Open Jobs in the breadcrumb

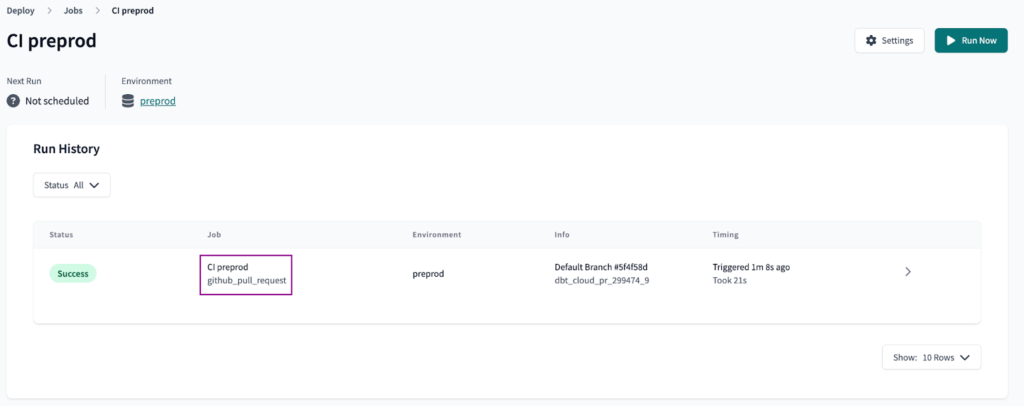coord(73,11)
